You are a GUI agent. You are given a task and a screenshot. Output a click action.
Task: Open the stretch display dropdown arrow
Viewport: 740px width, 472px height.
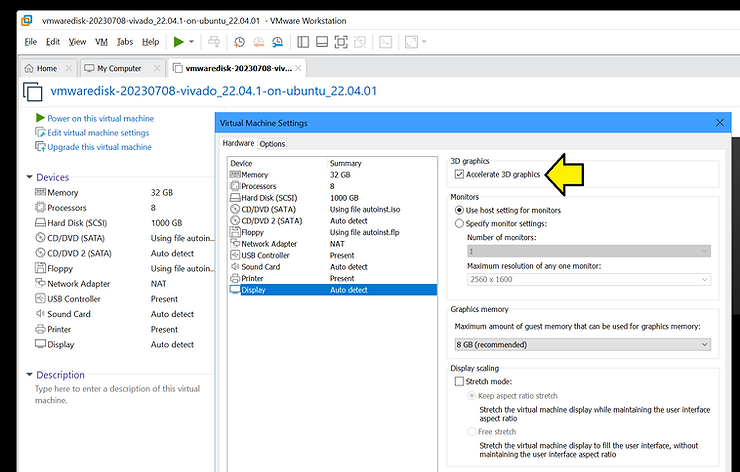tap(424, 42)
